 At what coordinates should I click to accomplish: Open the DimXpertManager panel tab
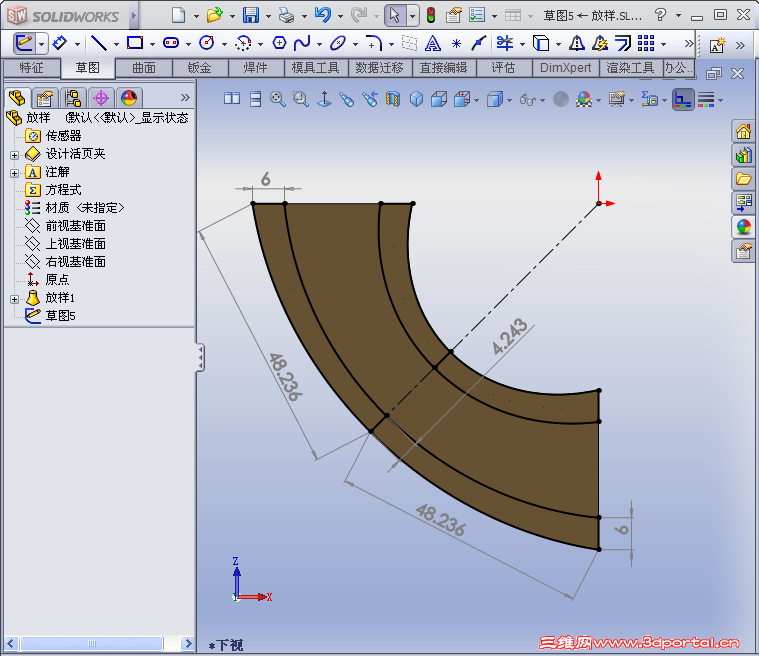(x=101, y=98)
